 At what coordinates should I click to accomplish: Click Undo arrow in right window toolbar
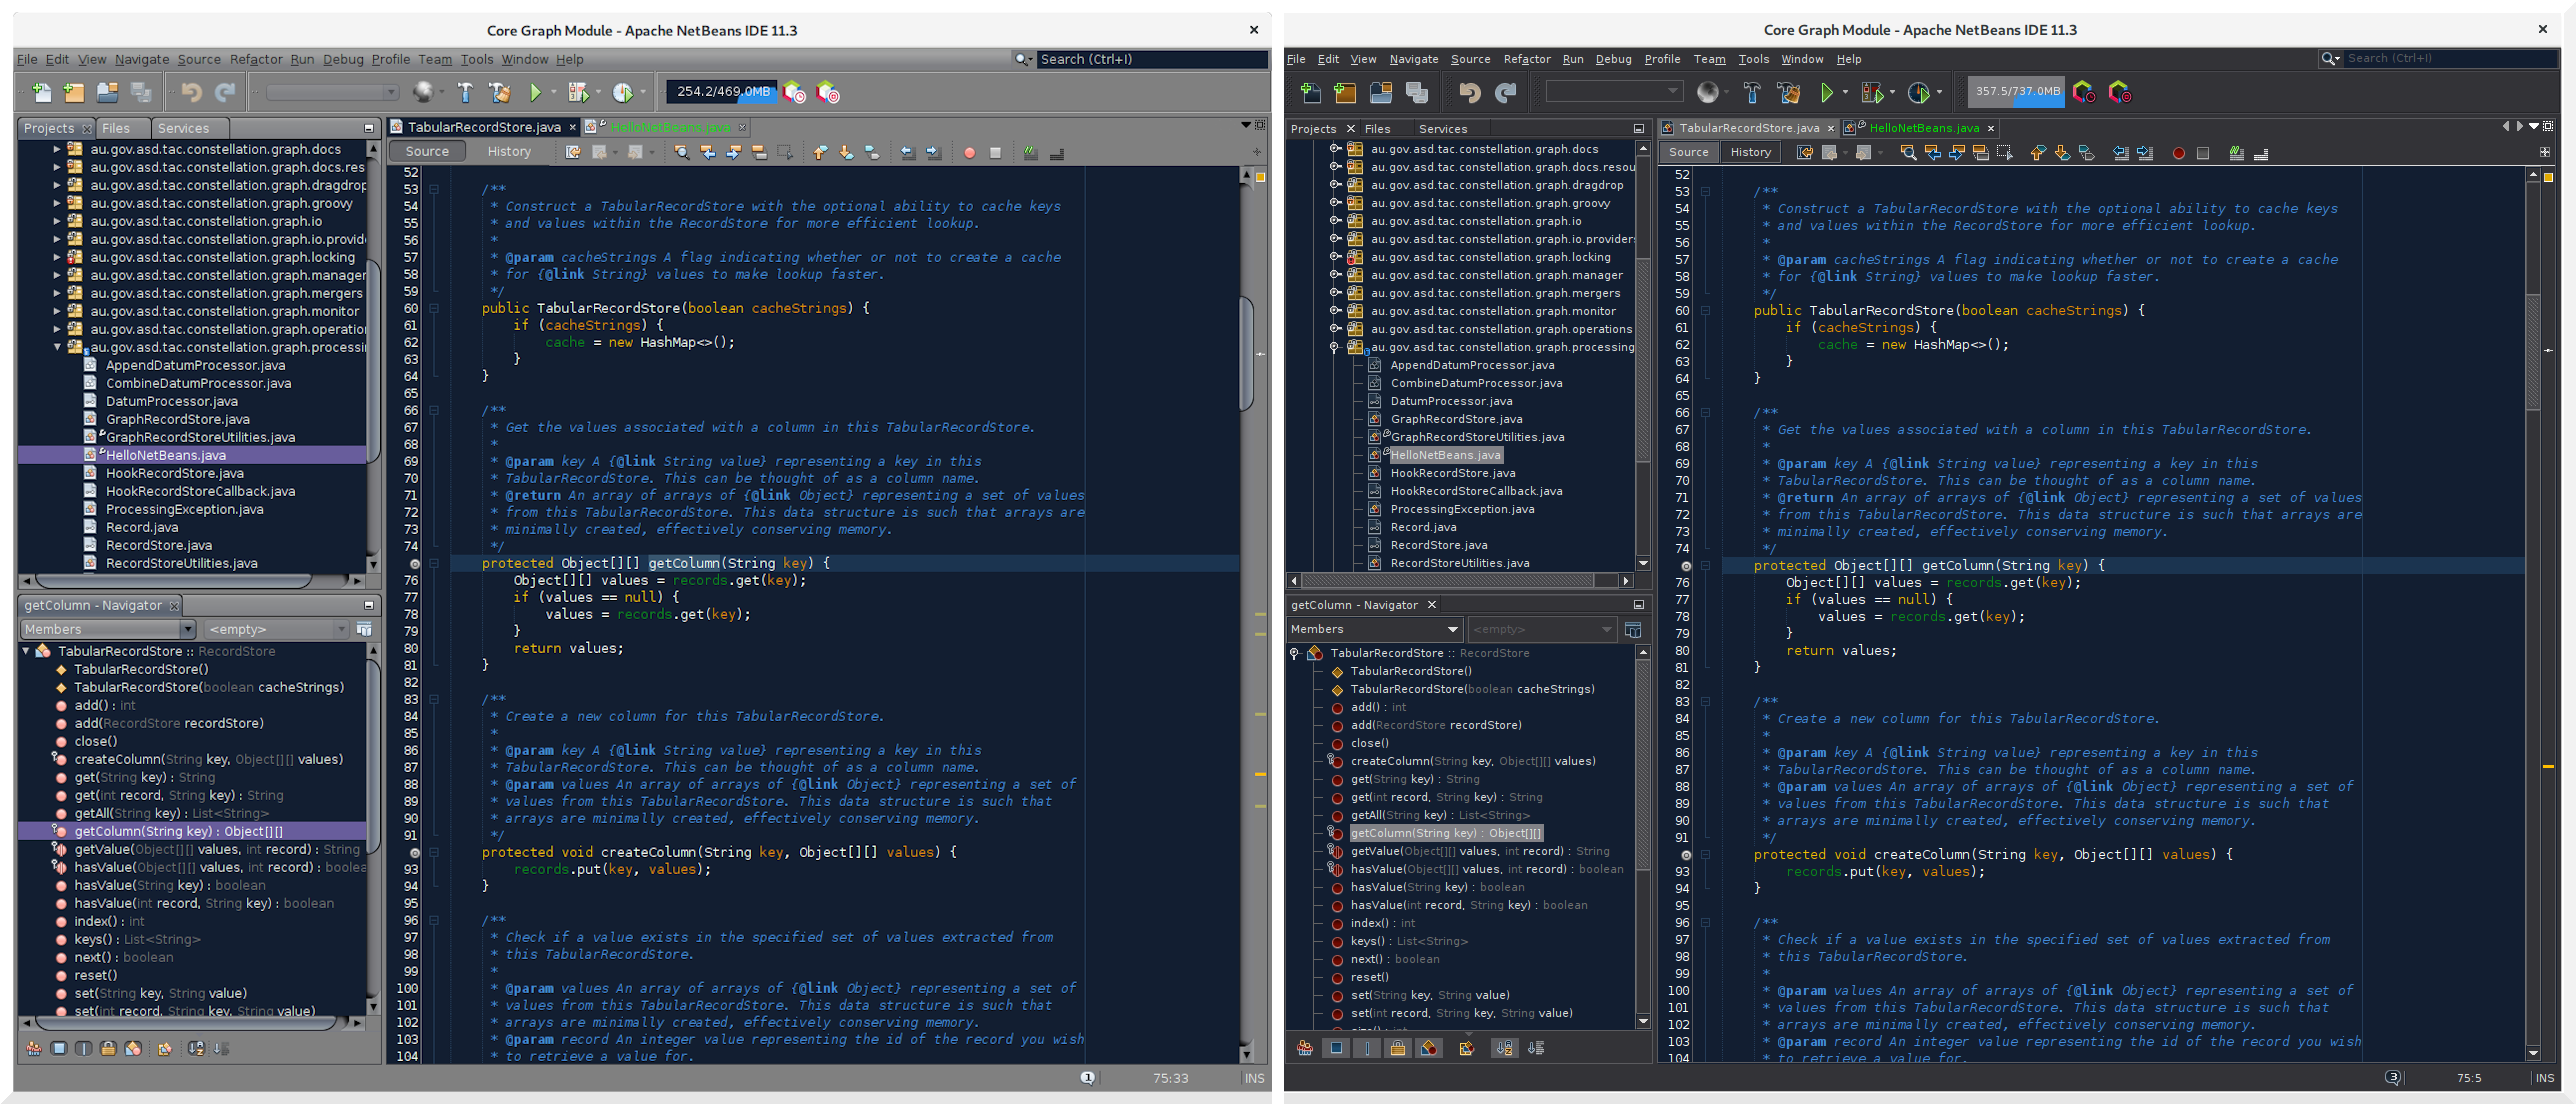pyautogui.click(x=1469, y=93)
